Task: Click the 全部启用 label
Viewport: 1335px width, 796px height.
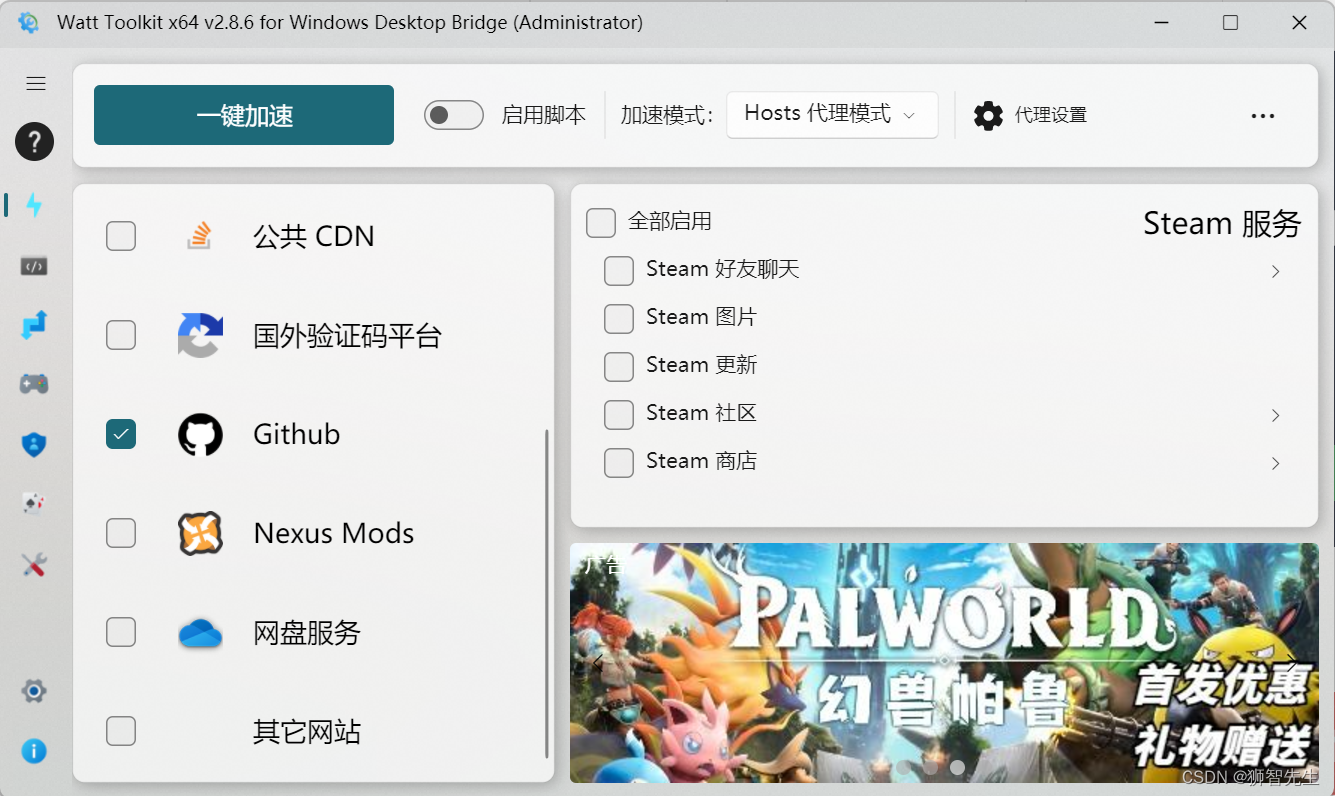Action: point(670,221)
